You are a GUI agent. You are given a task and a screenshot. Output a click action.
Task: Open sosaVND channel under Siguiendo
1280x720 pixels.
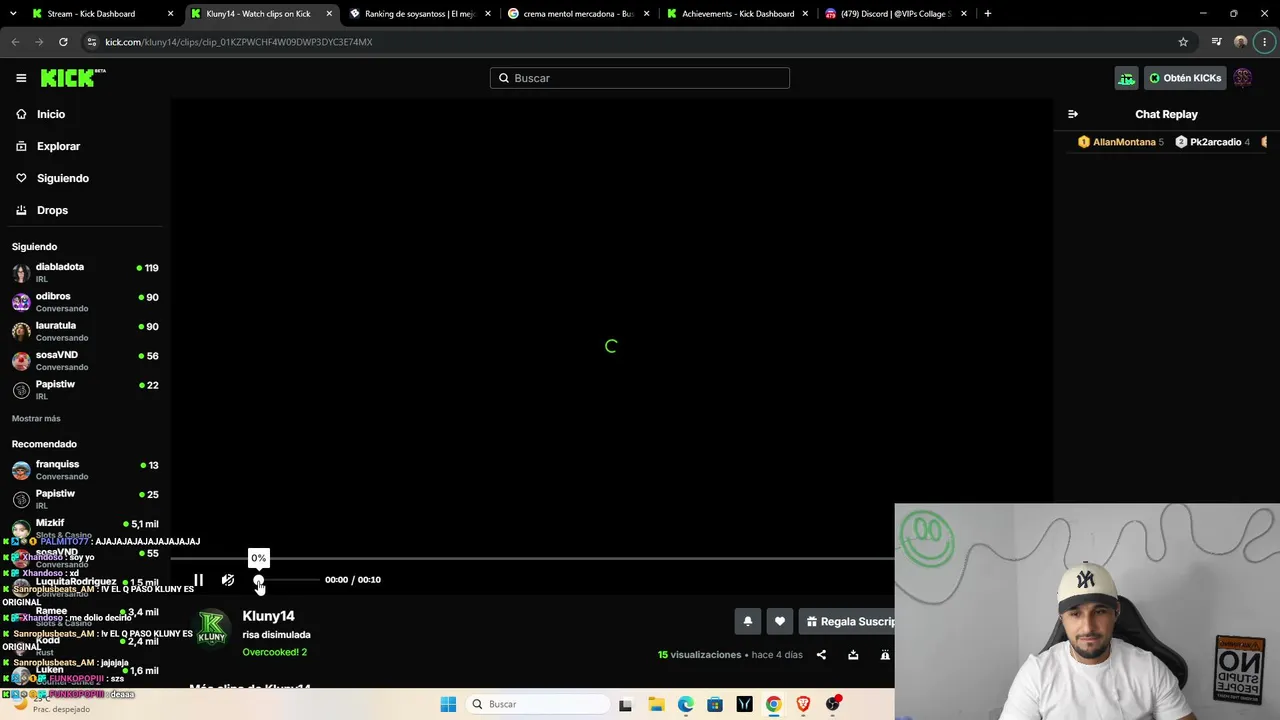point(85,360)
